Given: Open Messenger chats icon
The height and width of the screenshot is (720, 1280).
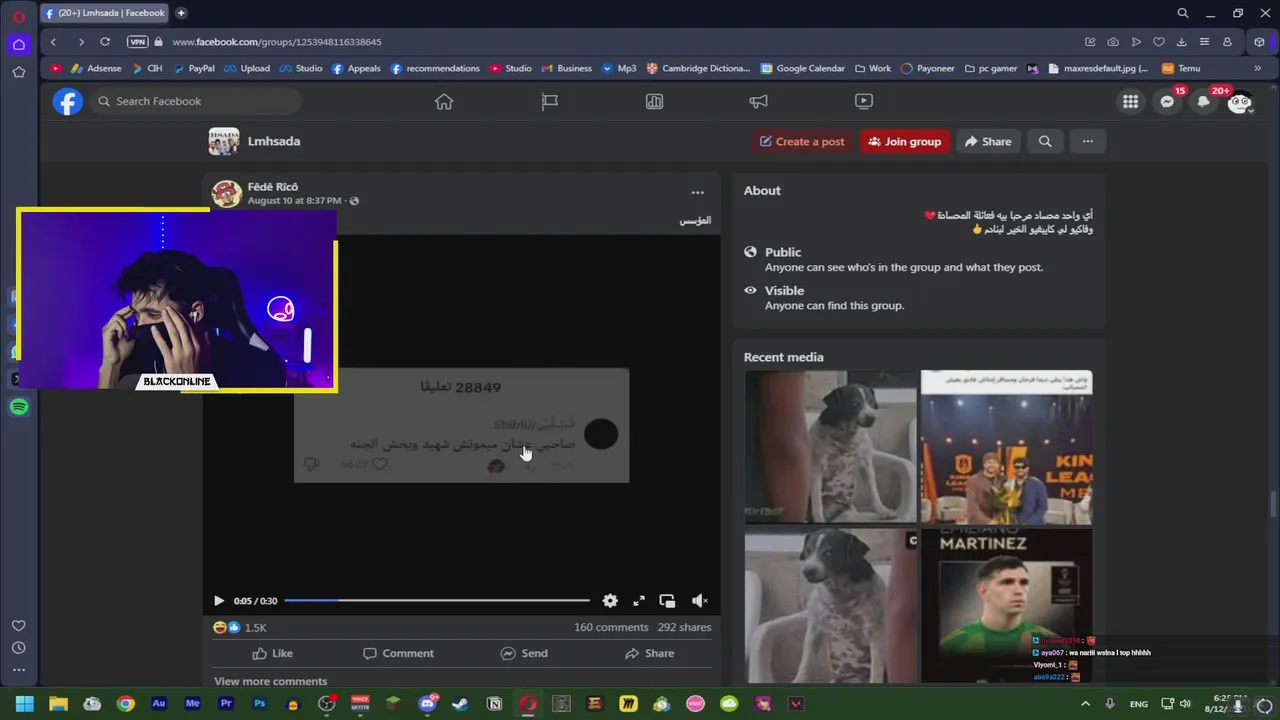Looking at the screenshot, I should pos(1167,101).
